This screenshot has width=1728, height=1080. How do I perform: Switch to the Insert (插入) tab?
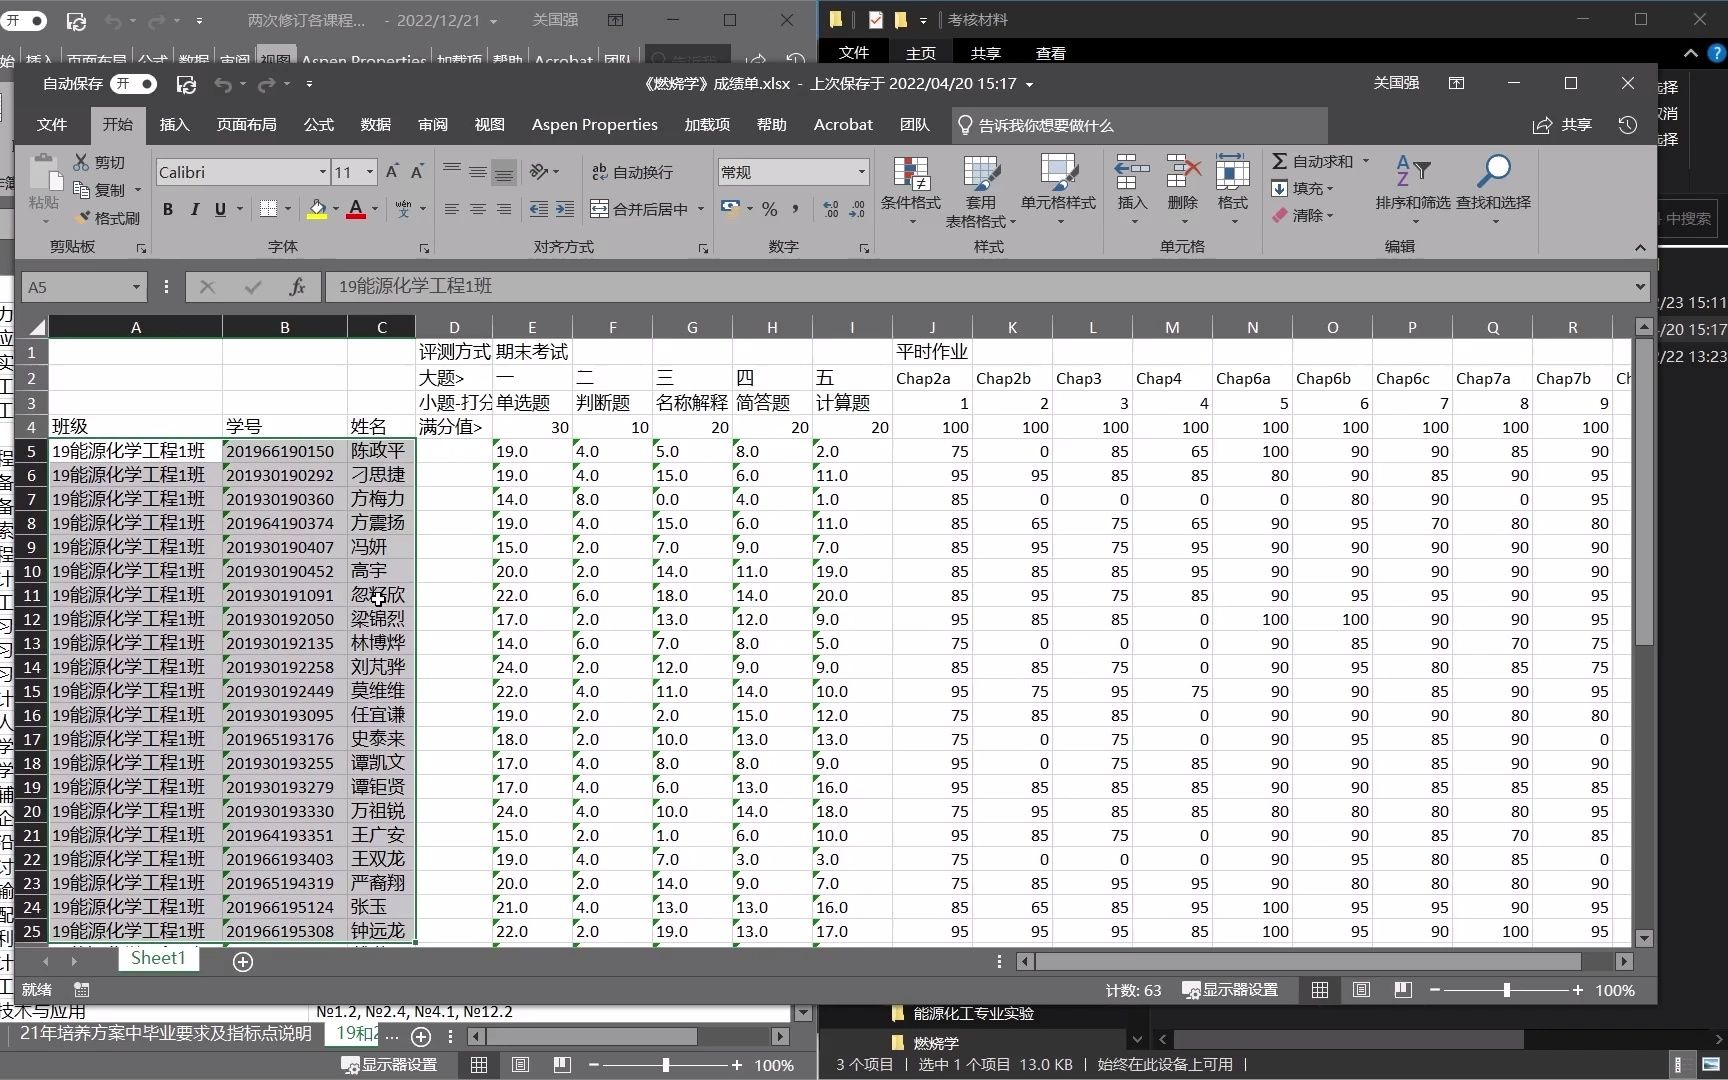click(x=174, y=124)
